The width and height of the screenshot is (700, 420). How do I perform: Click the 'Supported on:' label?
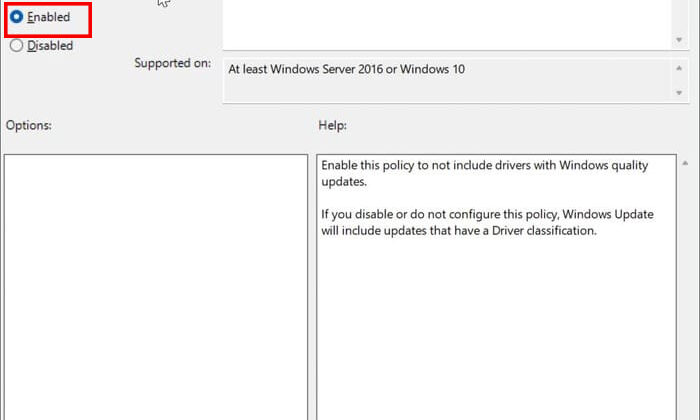pyautogui.click(x=173, y=64)
